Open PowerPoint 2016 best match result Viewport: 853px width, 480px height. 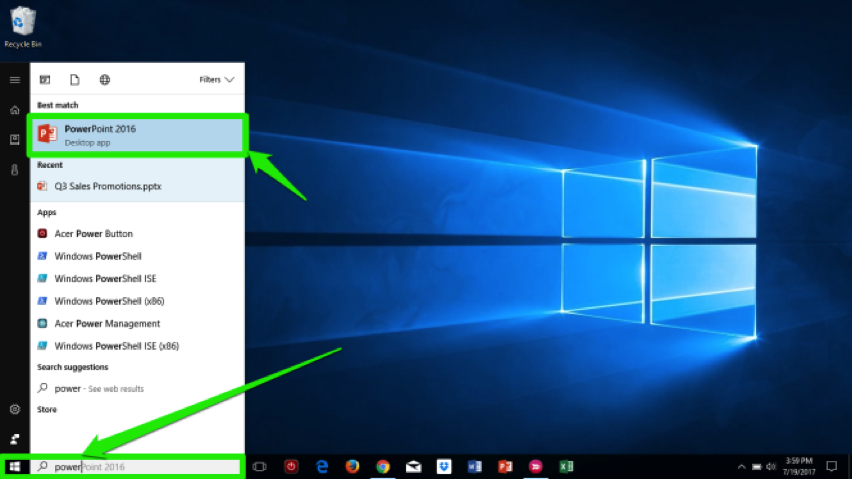(138, 135)
